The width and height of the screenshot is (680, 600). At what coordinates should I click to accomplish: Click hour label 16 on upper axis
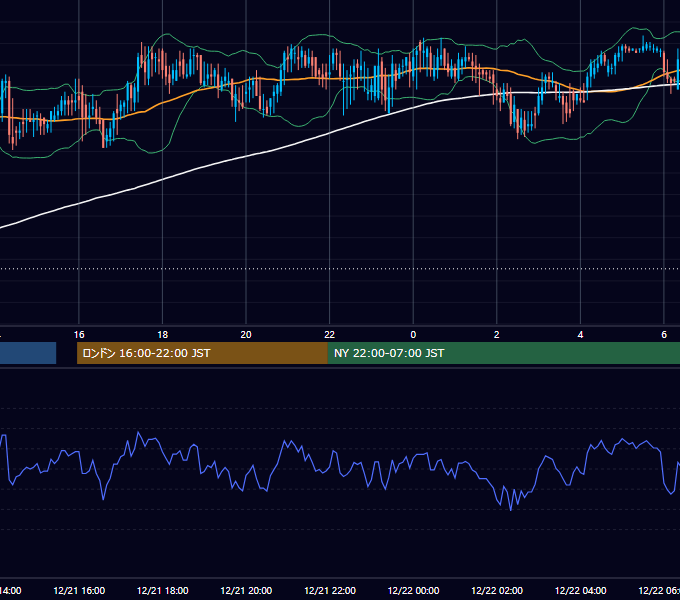(x=79, y=335)
